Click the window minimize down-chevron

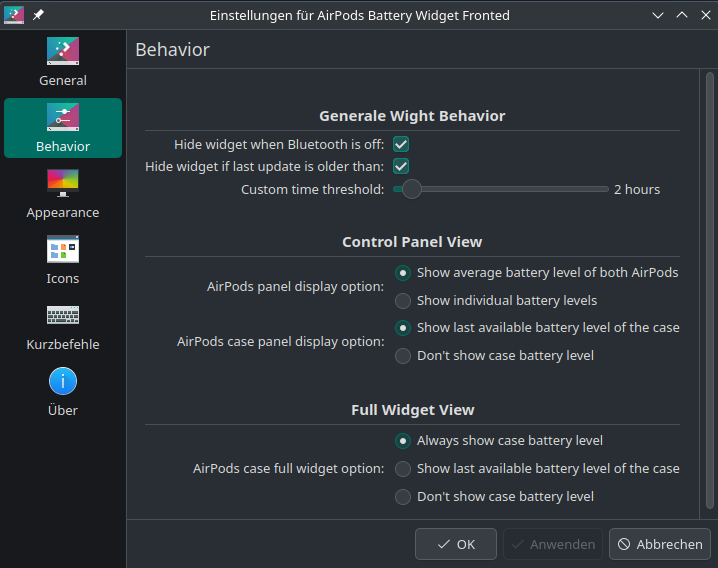click(658, 15)
